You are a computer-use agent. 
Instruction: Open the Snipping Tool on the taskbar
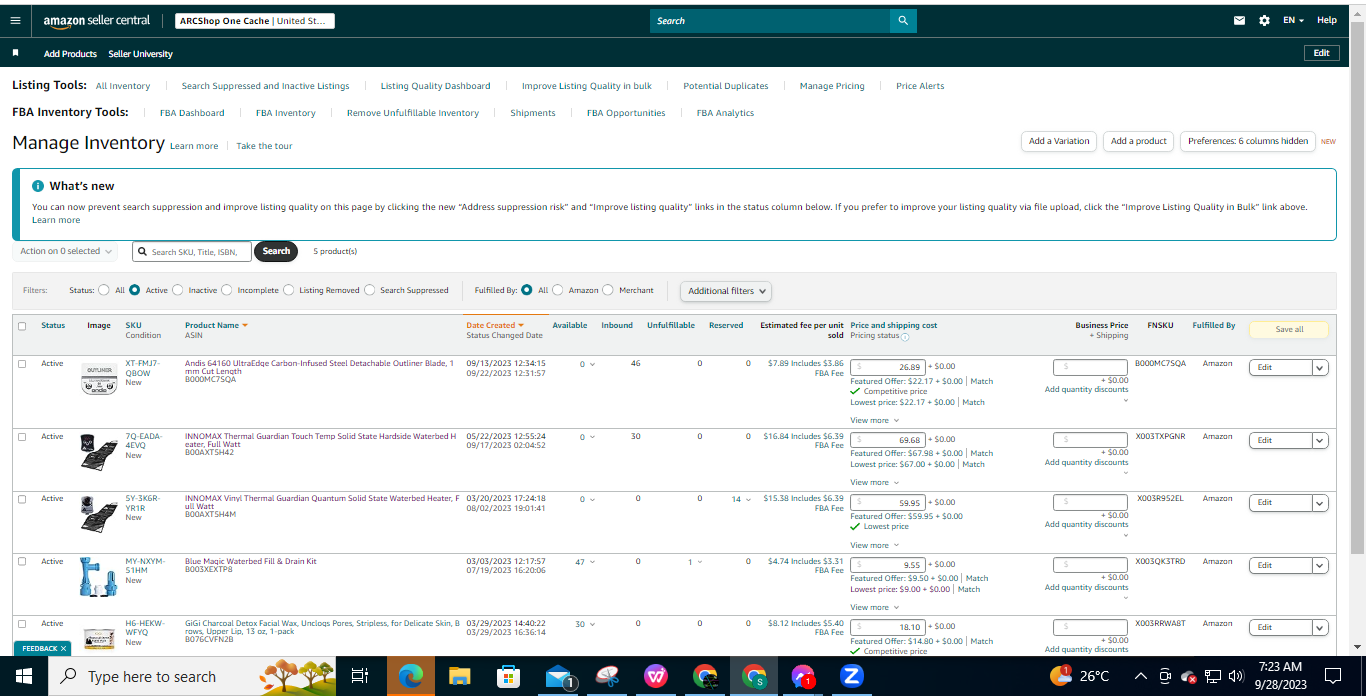click(607, 676)
